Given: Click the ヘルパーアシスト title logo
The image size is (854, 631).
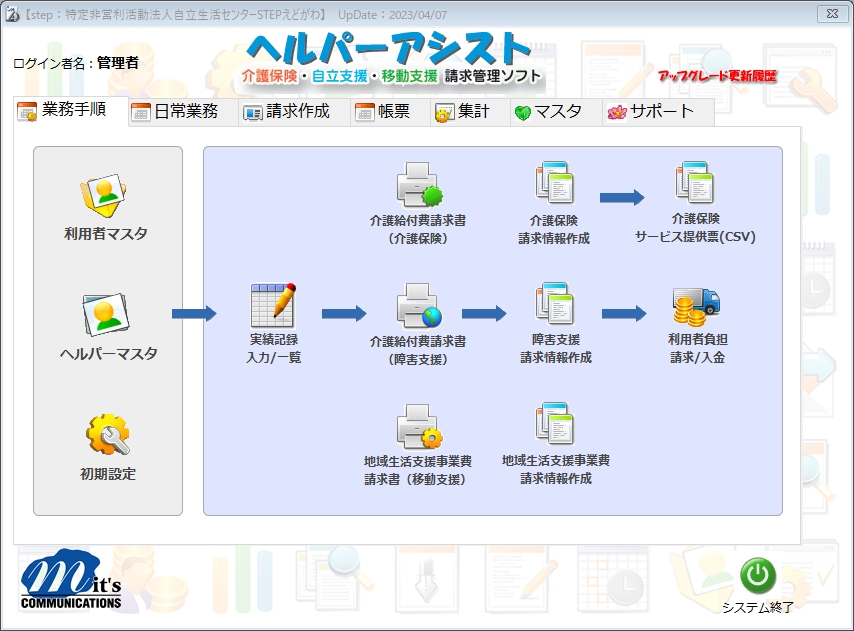Looking at the screenshot, I should coord(389,48).
